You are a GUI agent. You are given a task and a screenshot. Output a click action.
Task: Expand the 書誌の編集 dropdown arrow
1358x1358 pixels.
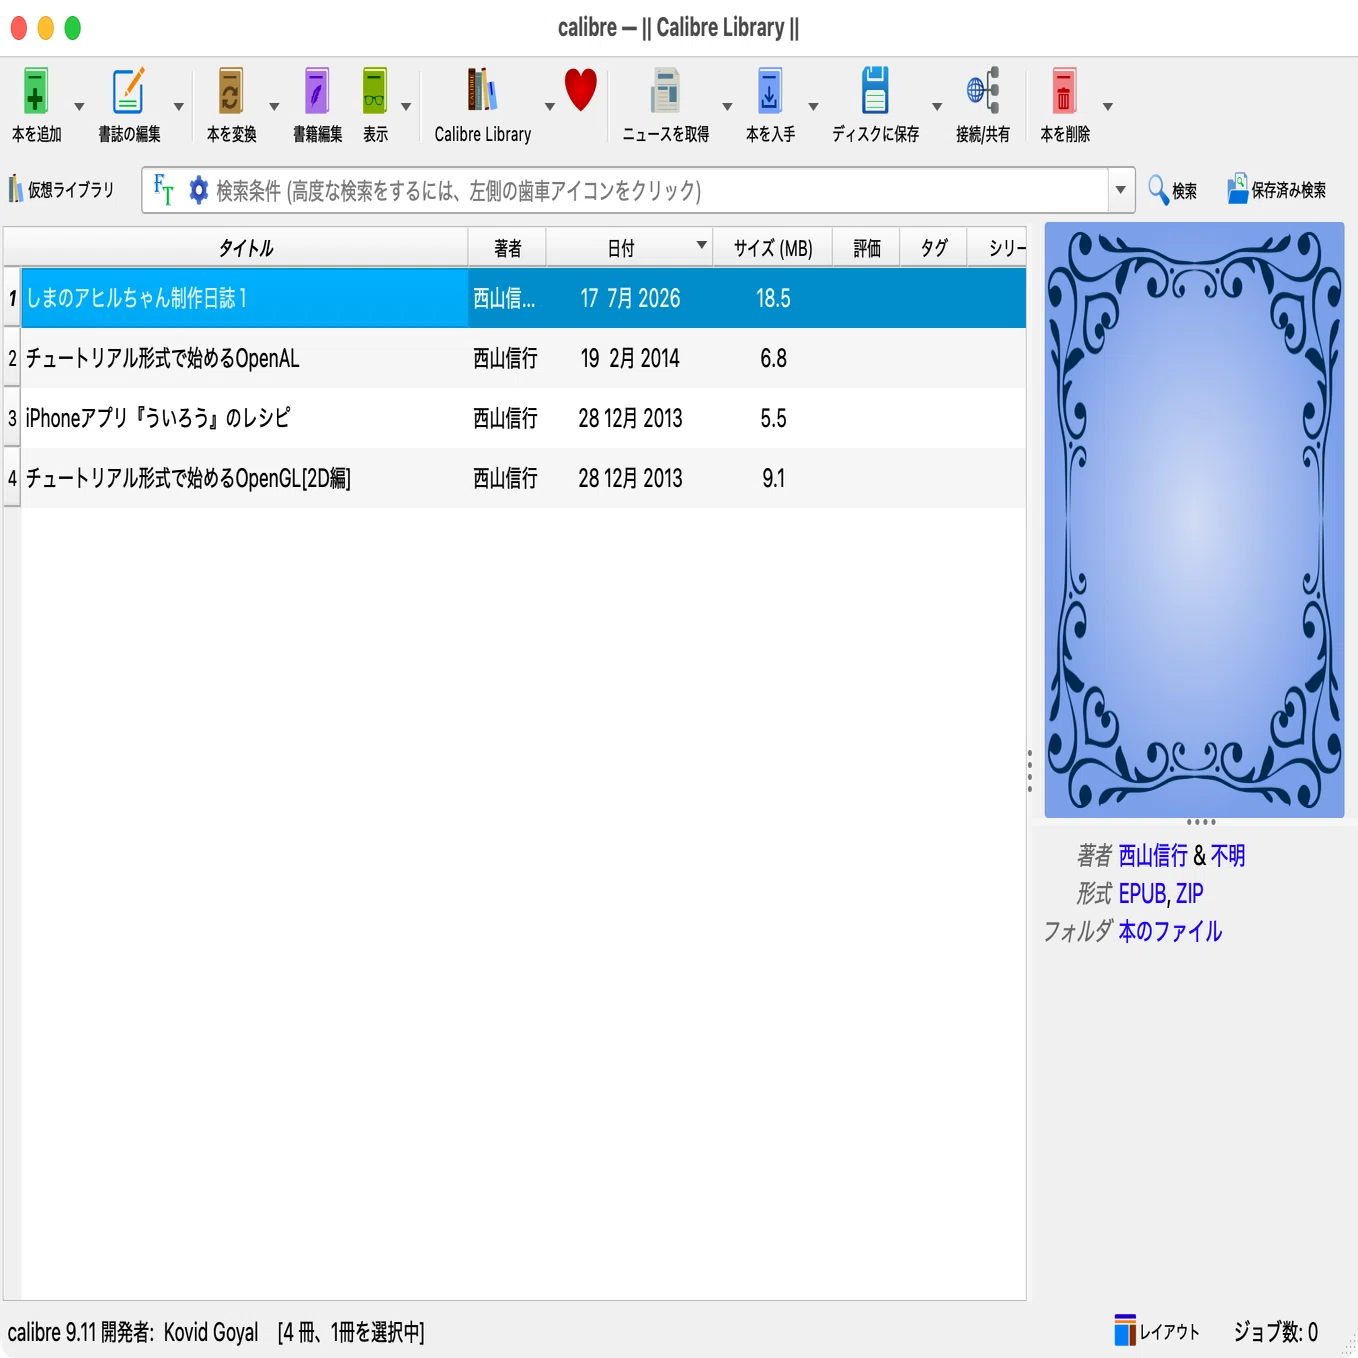click(x=178, y=106)
